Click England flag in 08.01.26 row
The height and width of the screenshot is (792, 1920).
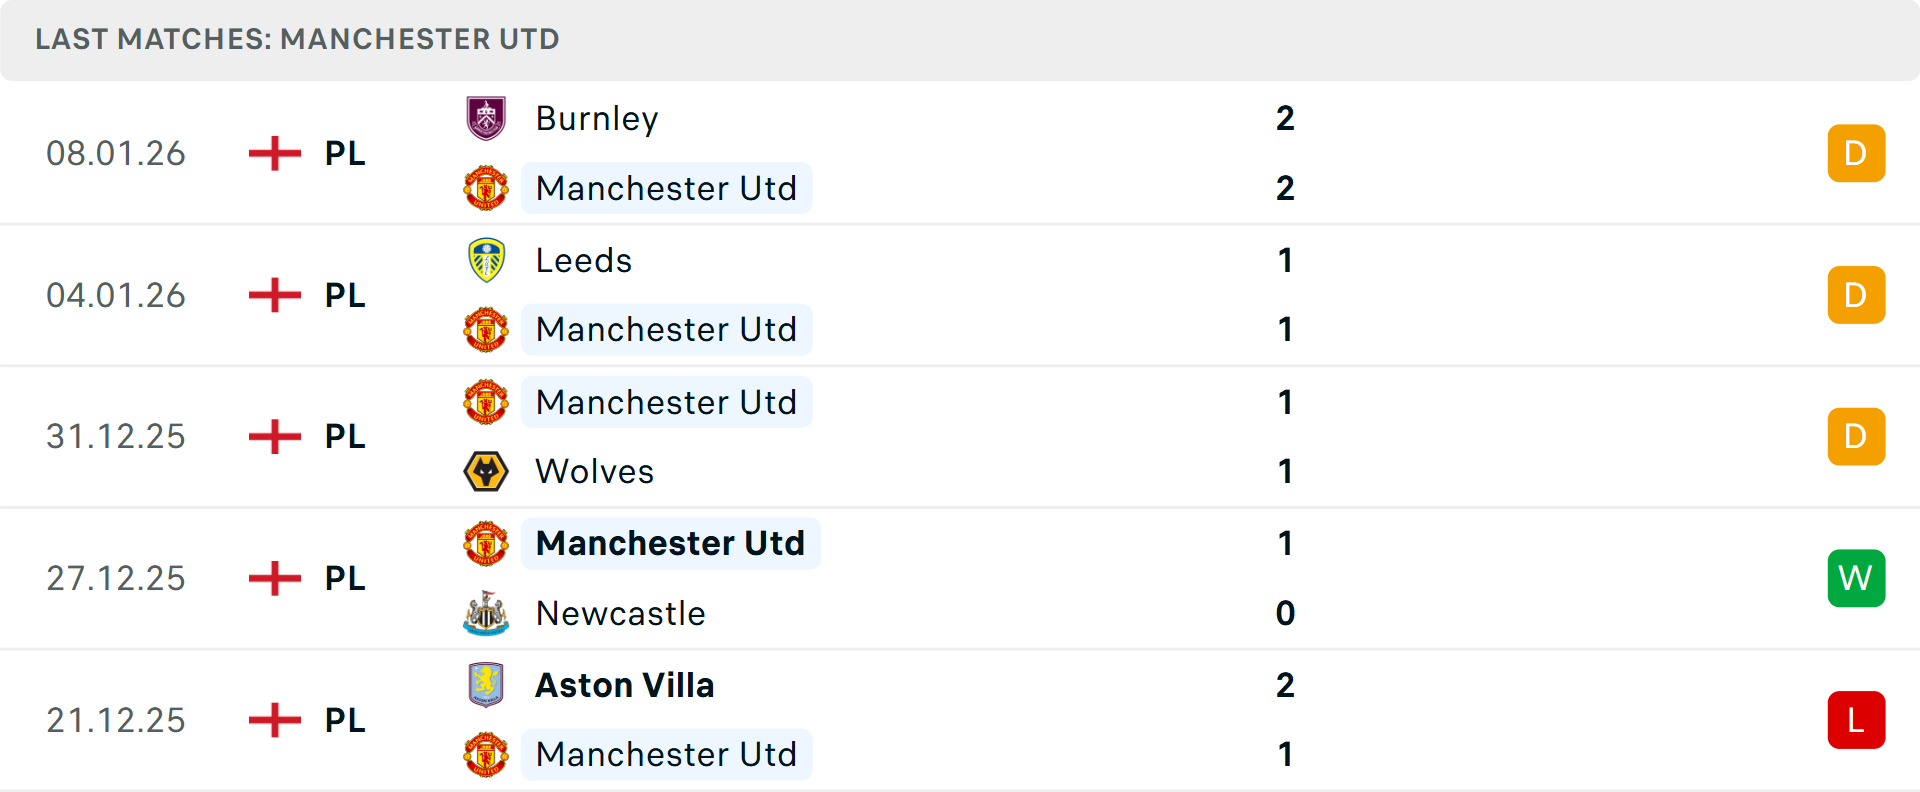tap(274, 153)
